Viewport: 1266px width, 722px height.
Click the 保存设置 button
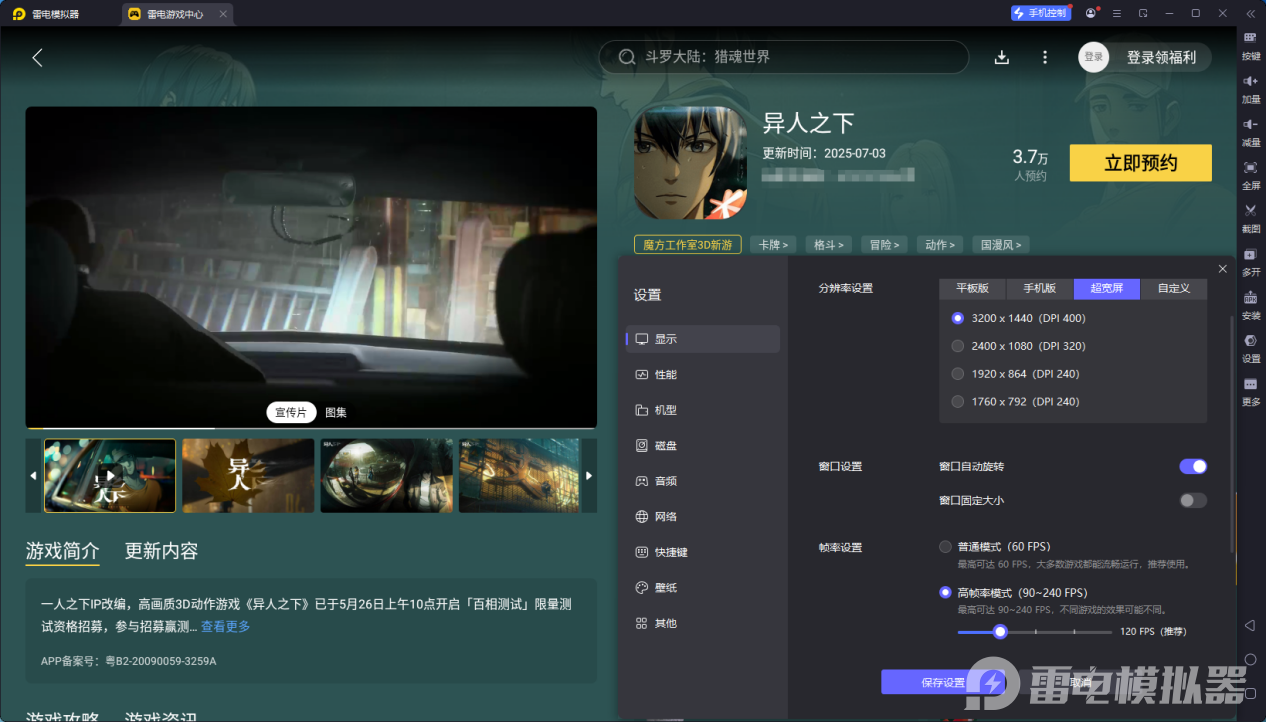[942, 682]
